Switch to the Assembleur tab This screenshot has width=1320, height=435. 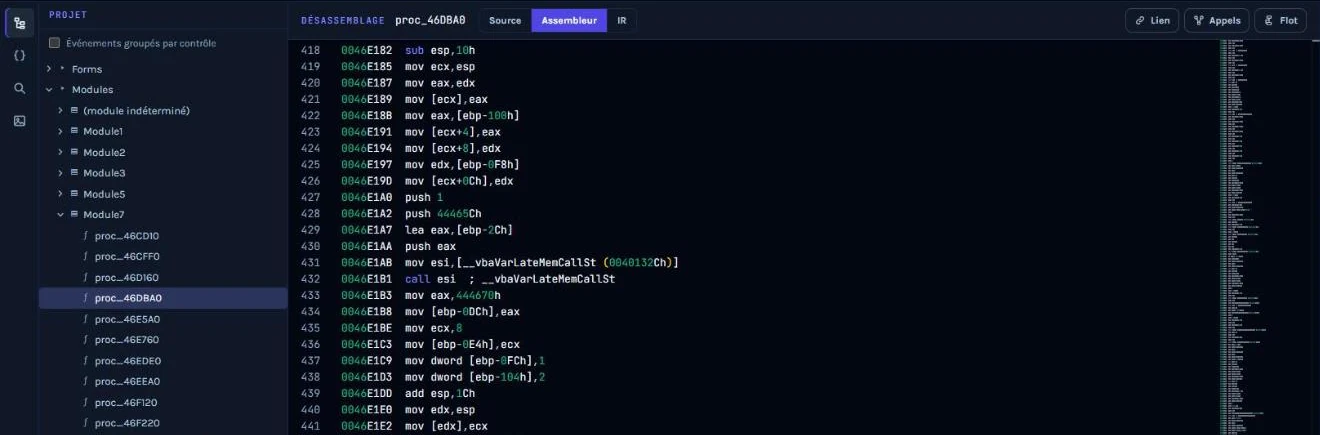(x=569, y=20)
